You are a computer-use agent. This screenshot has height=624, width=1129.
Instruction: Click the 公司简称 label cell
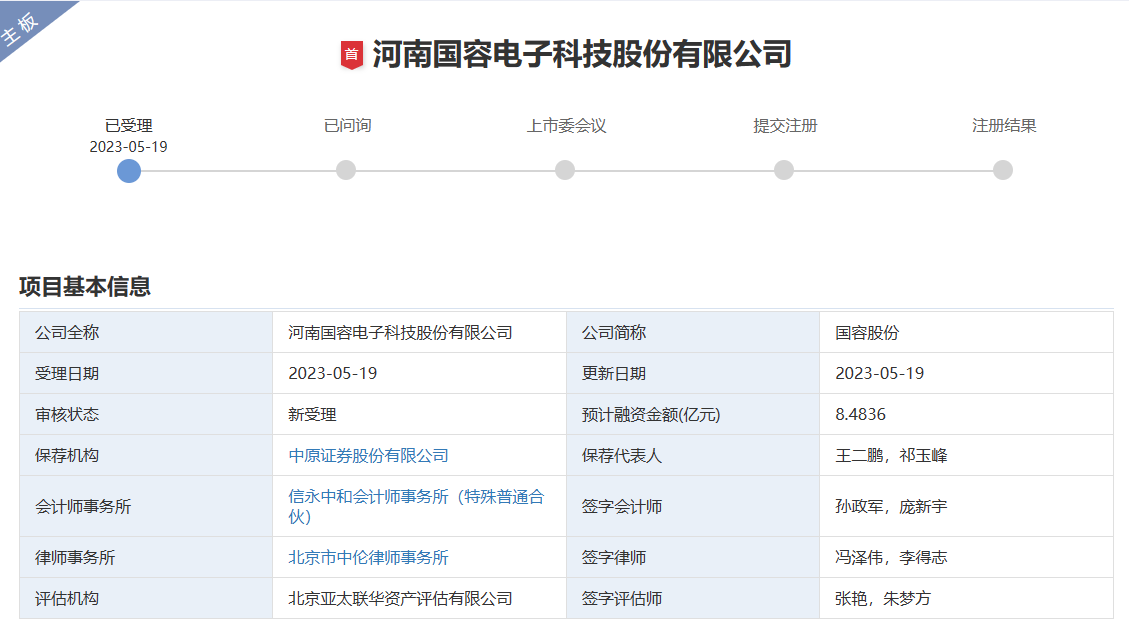click(x=693, y=333)
